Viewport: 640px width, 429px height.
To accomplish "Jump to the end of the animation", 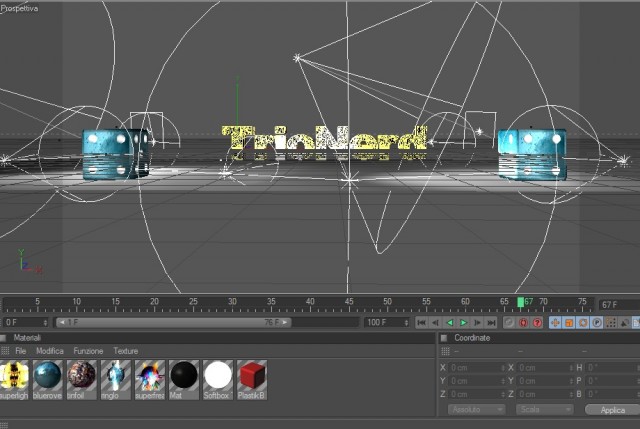I will tap(491, 323).
